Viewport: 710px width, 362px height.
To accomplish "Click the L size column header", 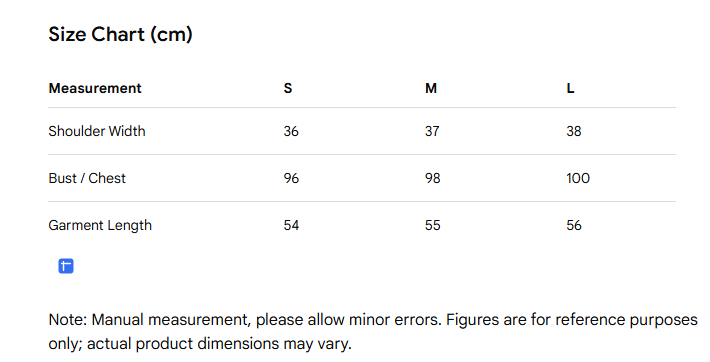I will pos(570,88).
